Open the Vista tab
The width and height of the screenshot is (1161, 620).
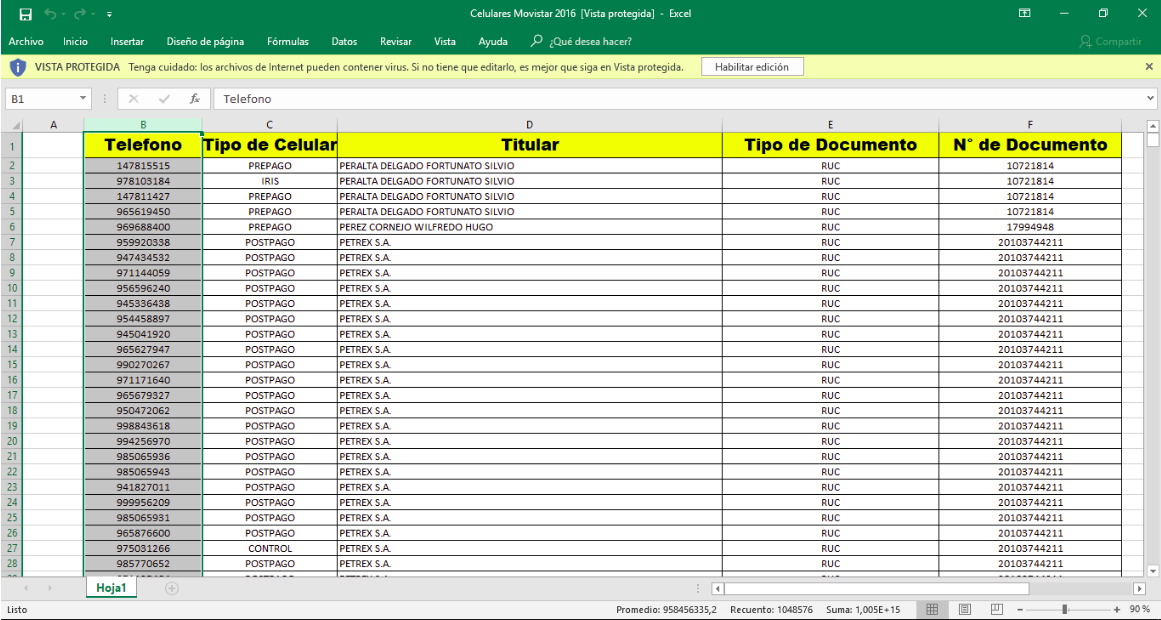pyautogui.click(x=445, y=41)
